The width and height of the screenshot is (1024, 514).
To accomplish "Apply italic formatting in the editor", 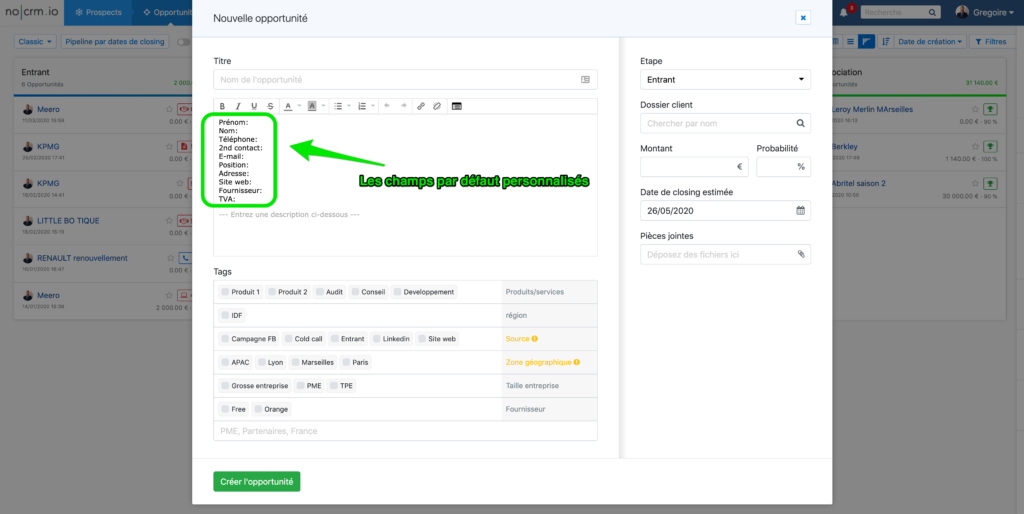I will pyautogui.click(x=238, y=105).
